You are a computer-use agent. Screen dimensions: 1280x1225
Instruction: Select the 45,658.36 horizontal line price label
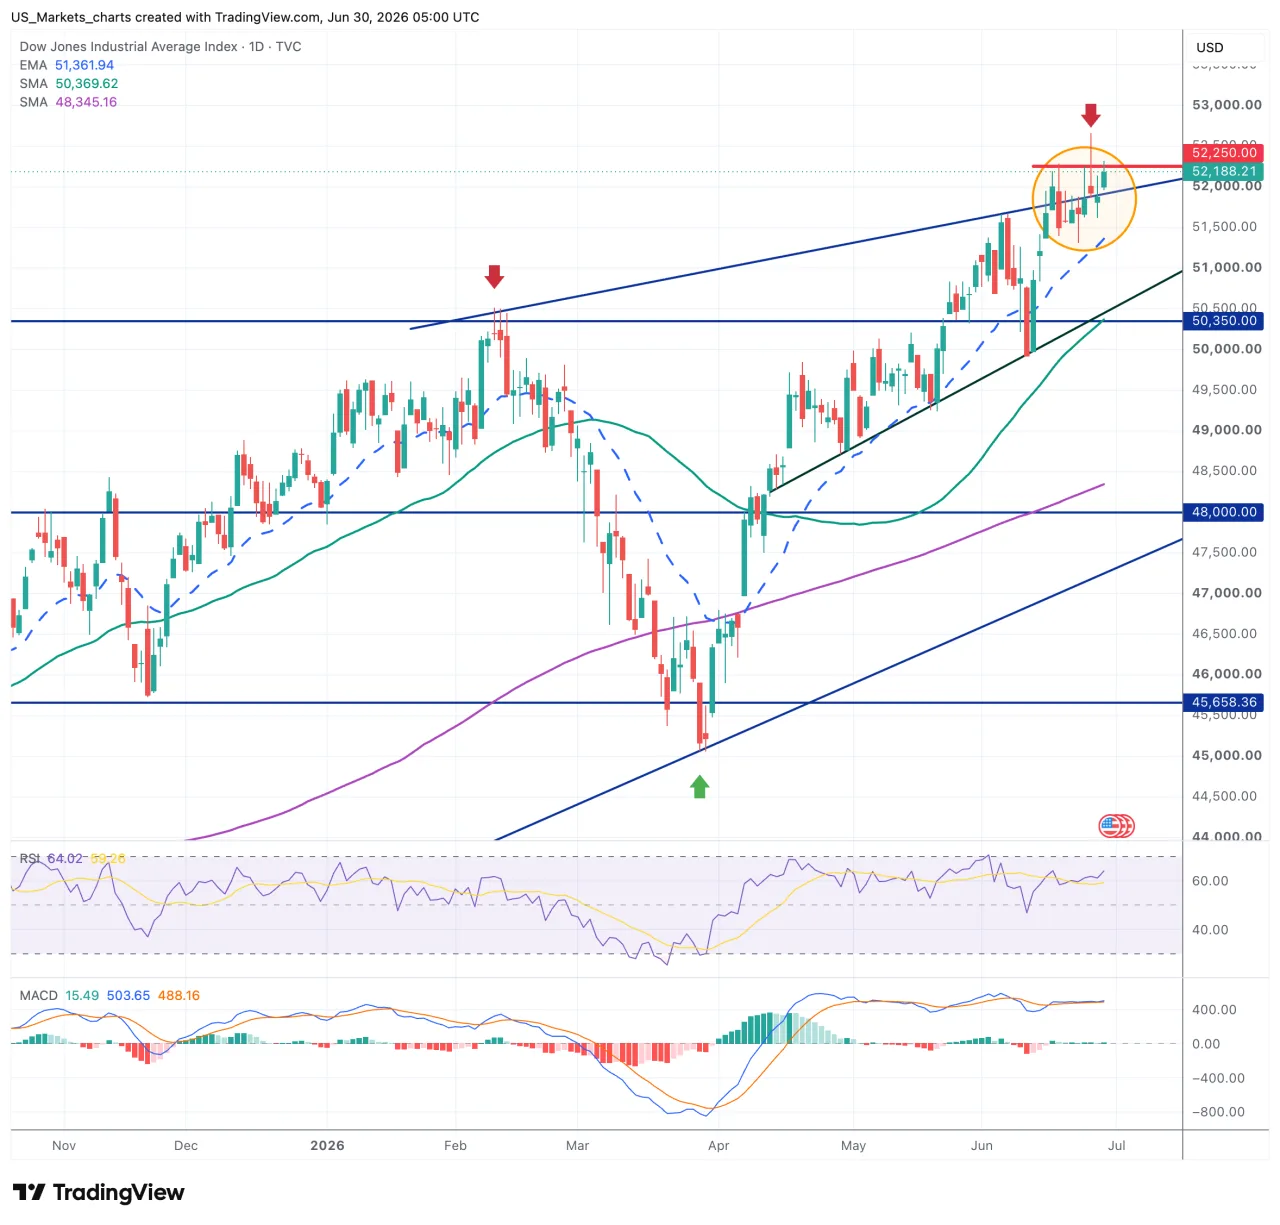(x=1224, y=703)
